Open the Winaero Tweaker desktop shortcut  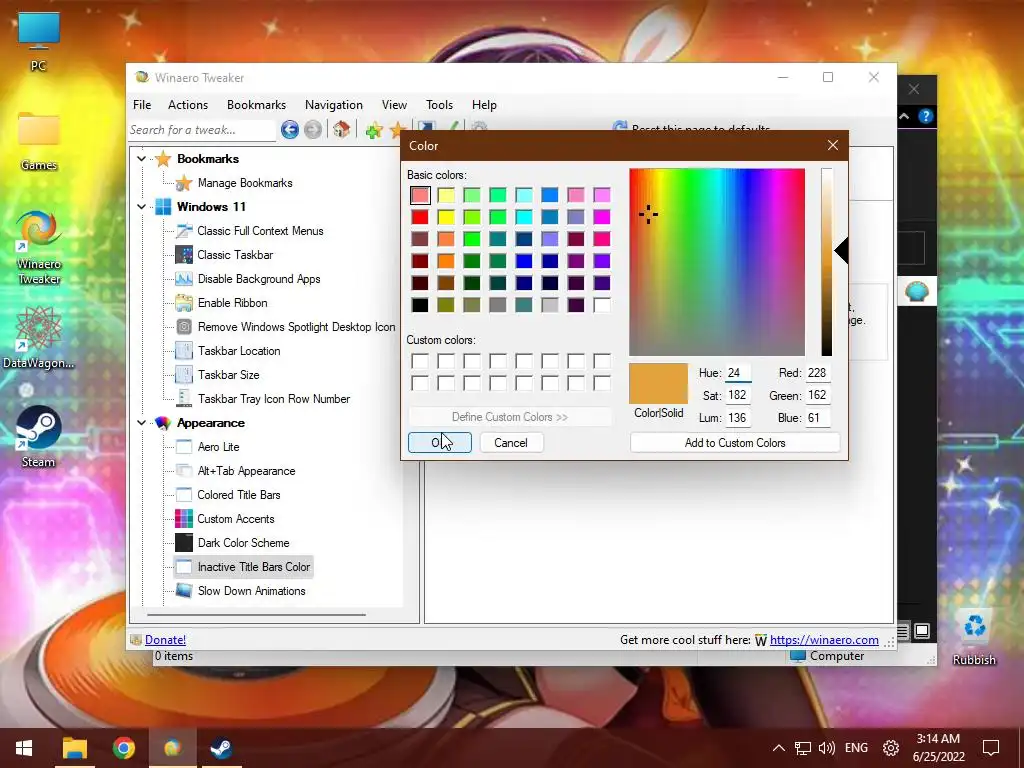(x=39, y=247)
